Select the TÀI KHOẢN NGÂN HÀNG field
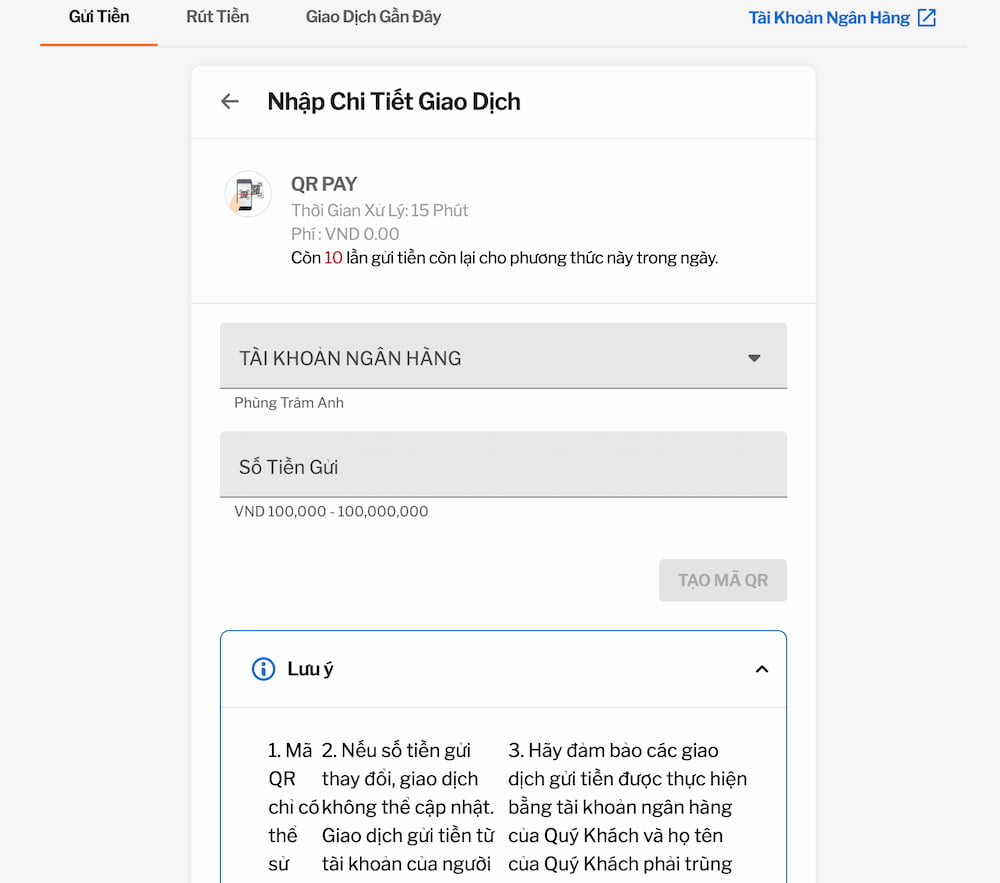This screenshot has width=1000, height=883. (x=480, y=357)
